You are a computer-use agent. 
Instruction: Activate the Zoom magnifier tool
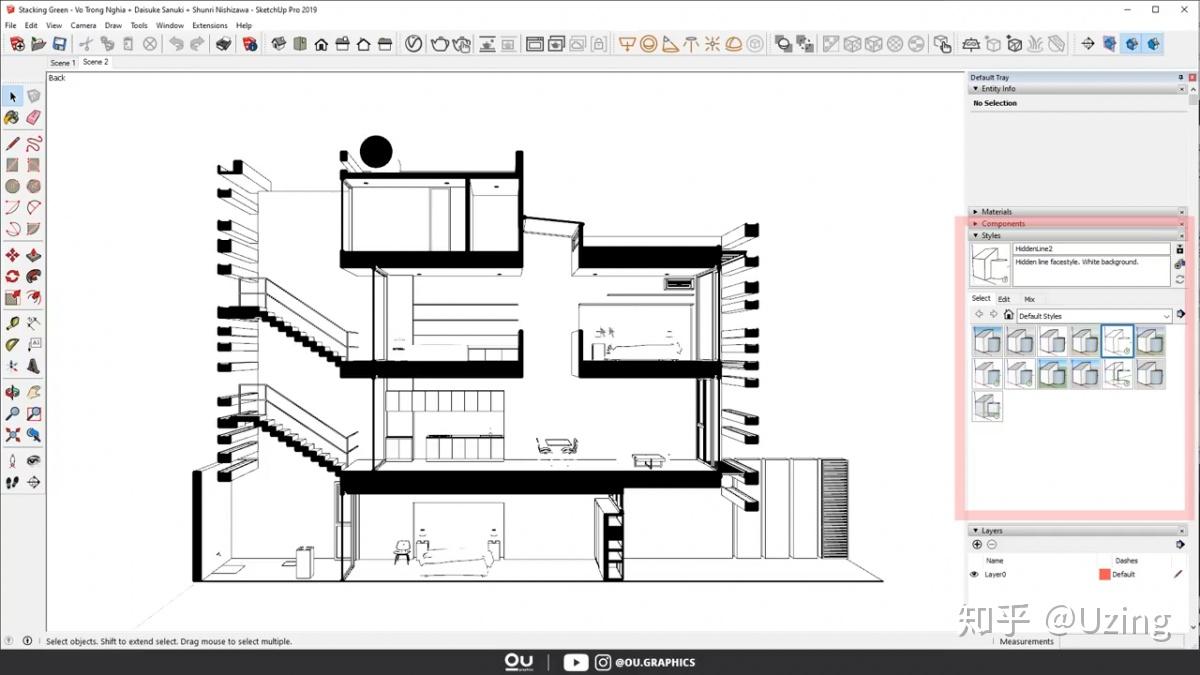(12, 413)
